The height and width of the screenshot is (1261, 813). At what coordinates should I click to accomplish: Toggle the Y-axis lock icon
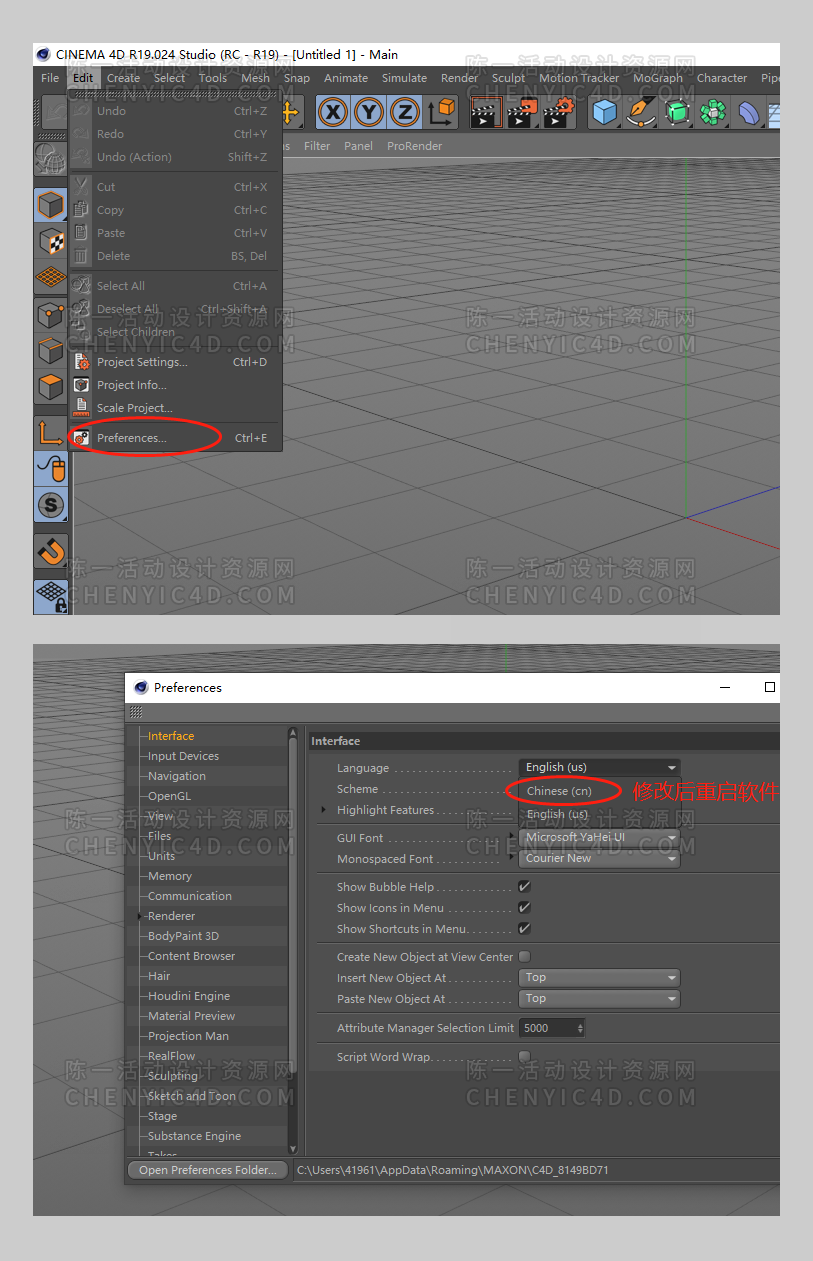[369, 112]
